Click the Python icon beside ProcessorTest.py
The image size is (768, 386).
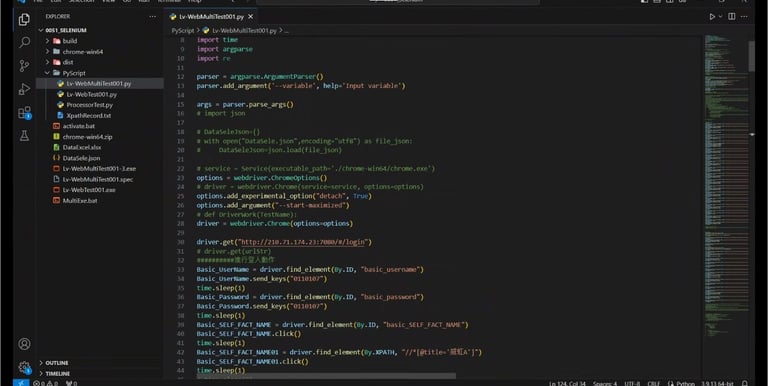60,105
